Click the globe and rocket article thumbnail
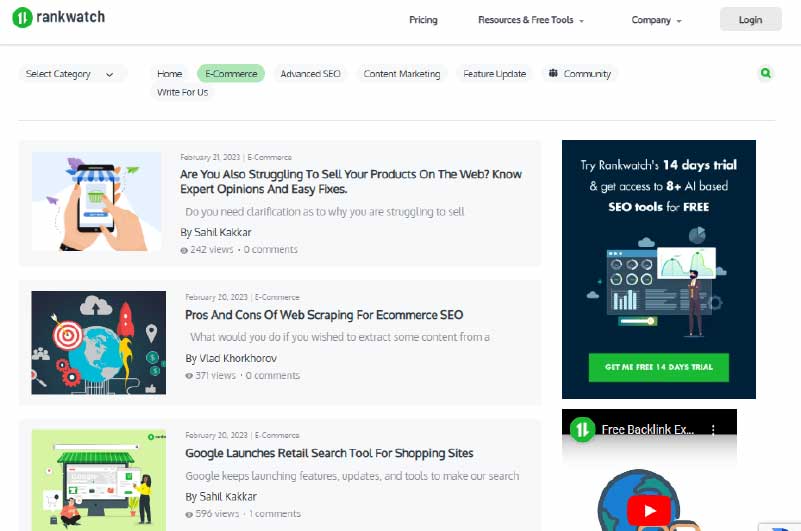 (99, 342)
